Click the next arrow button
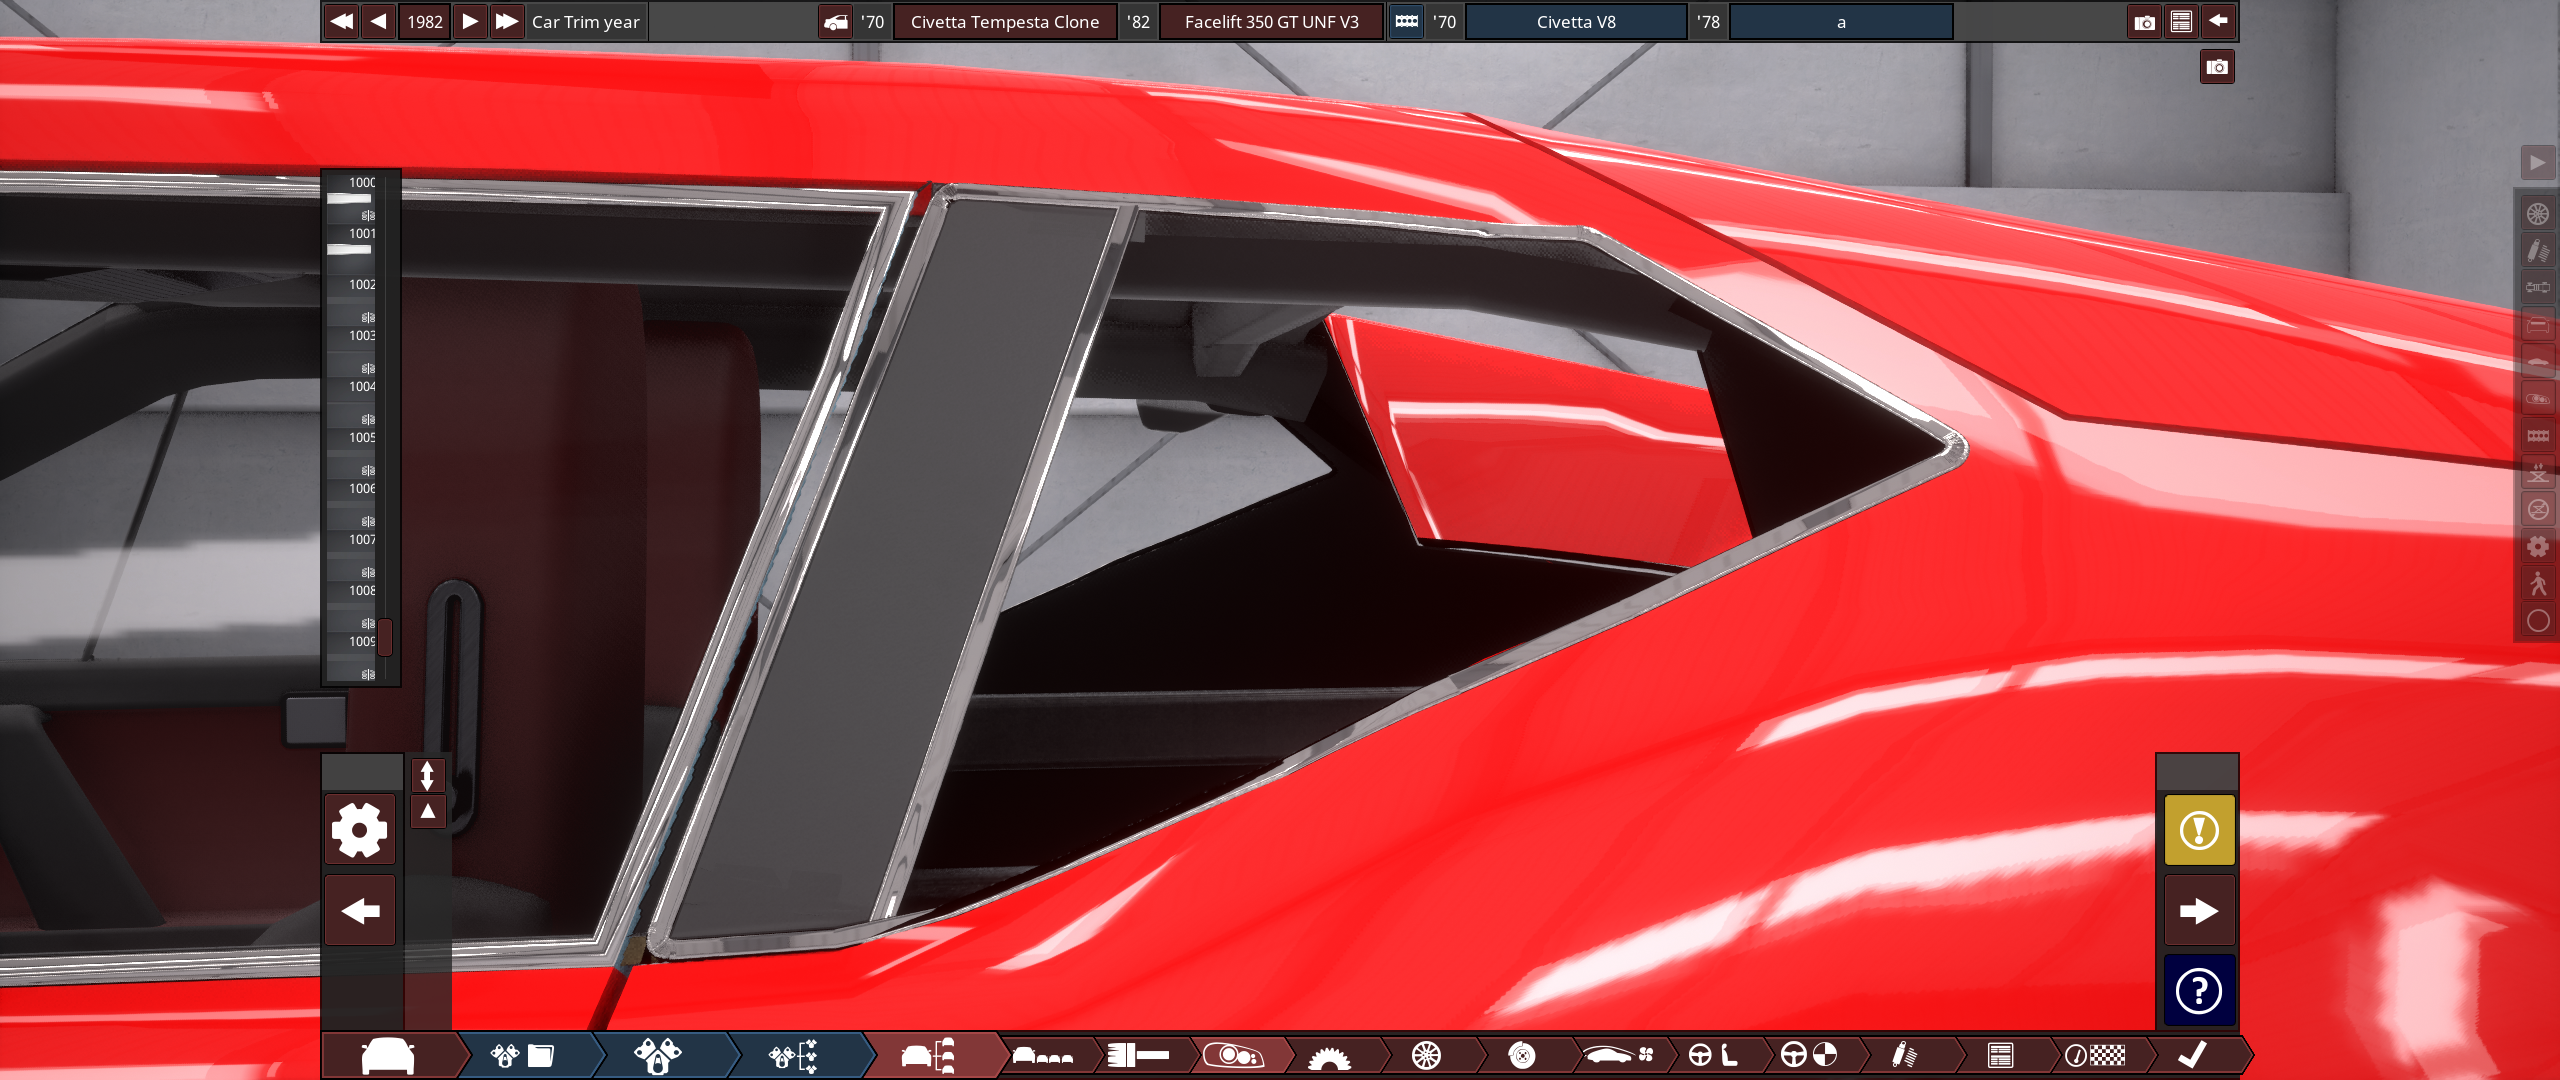Screen dimensions: 2560x1080 pos(2199,911)
